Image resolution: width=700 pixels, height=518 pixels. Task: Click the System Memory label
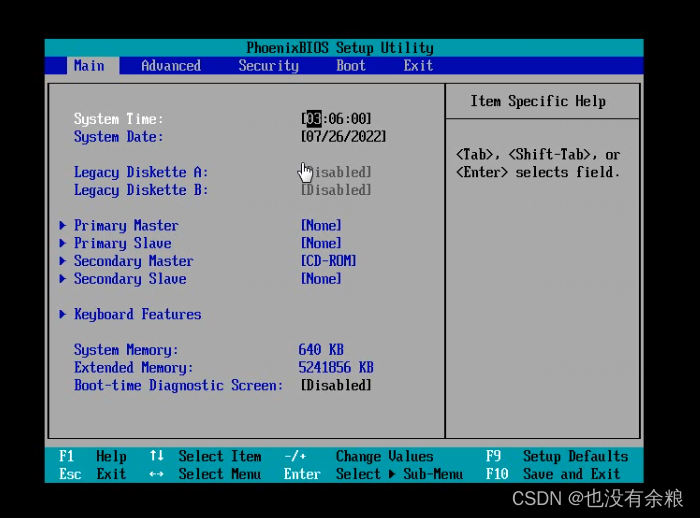point(126,350)
